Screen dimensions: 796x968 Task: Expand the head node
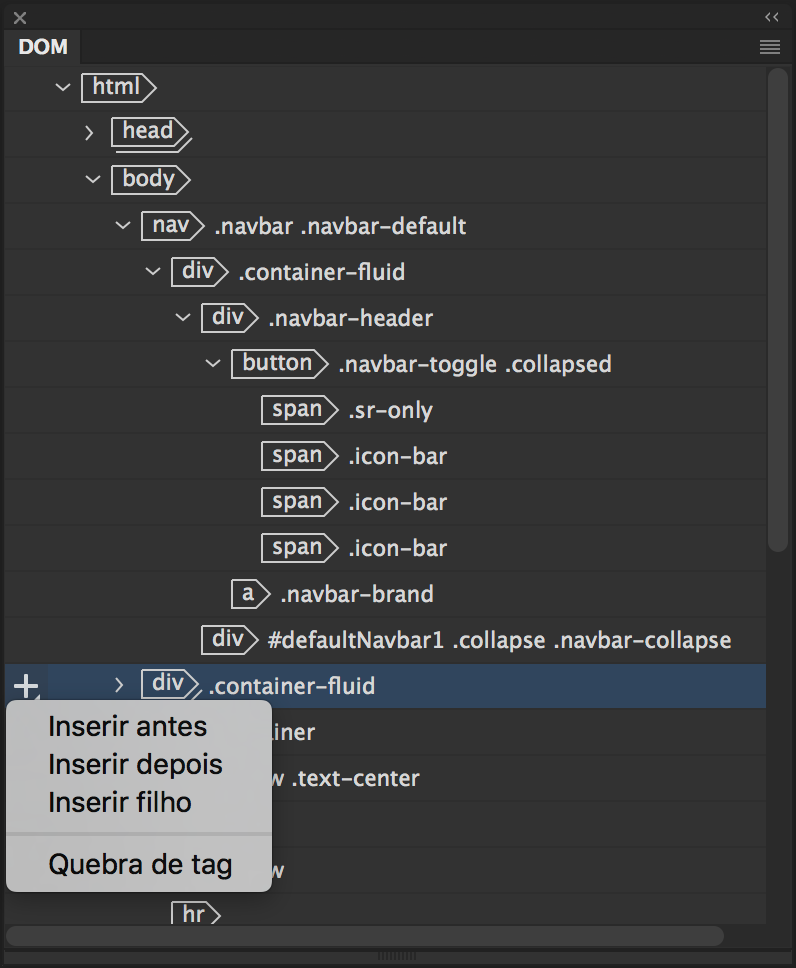pyautogui.click(x=89, y=132)
